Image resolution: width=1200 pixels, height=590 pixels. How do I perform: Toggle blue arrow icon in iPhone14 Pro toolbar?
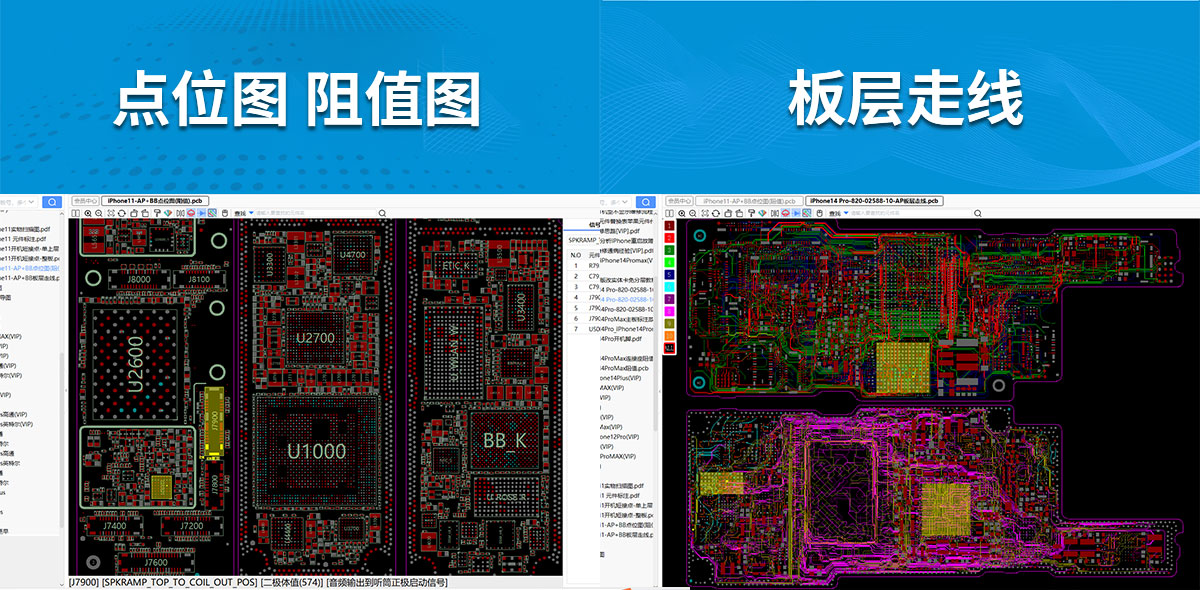tap(796, 213)
